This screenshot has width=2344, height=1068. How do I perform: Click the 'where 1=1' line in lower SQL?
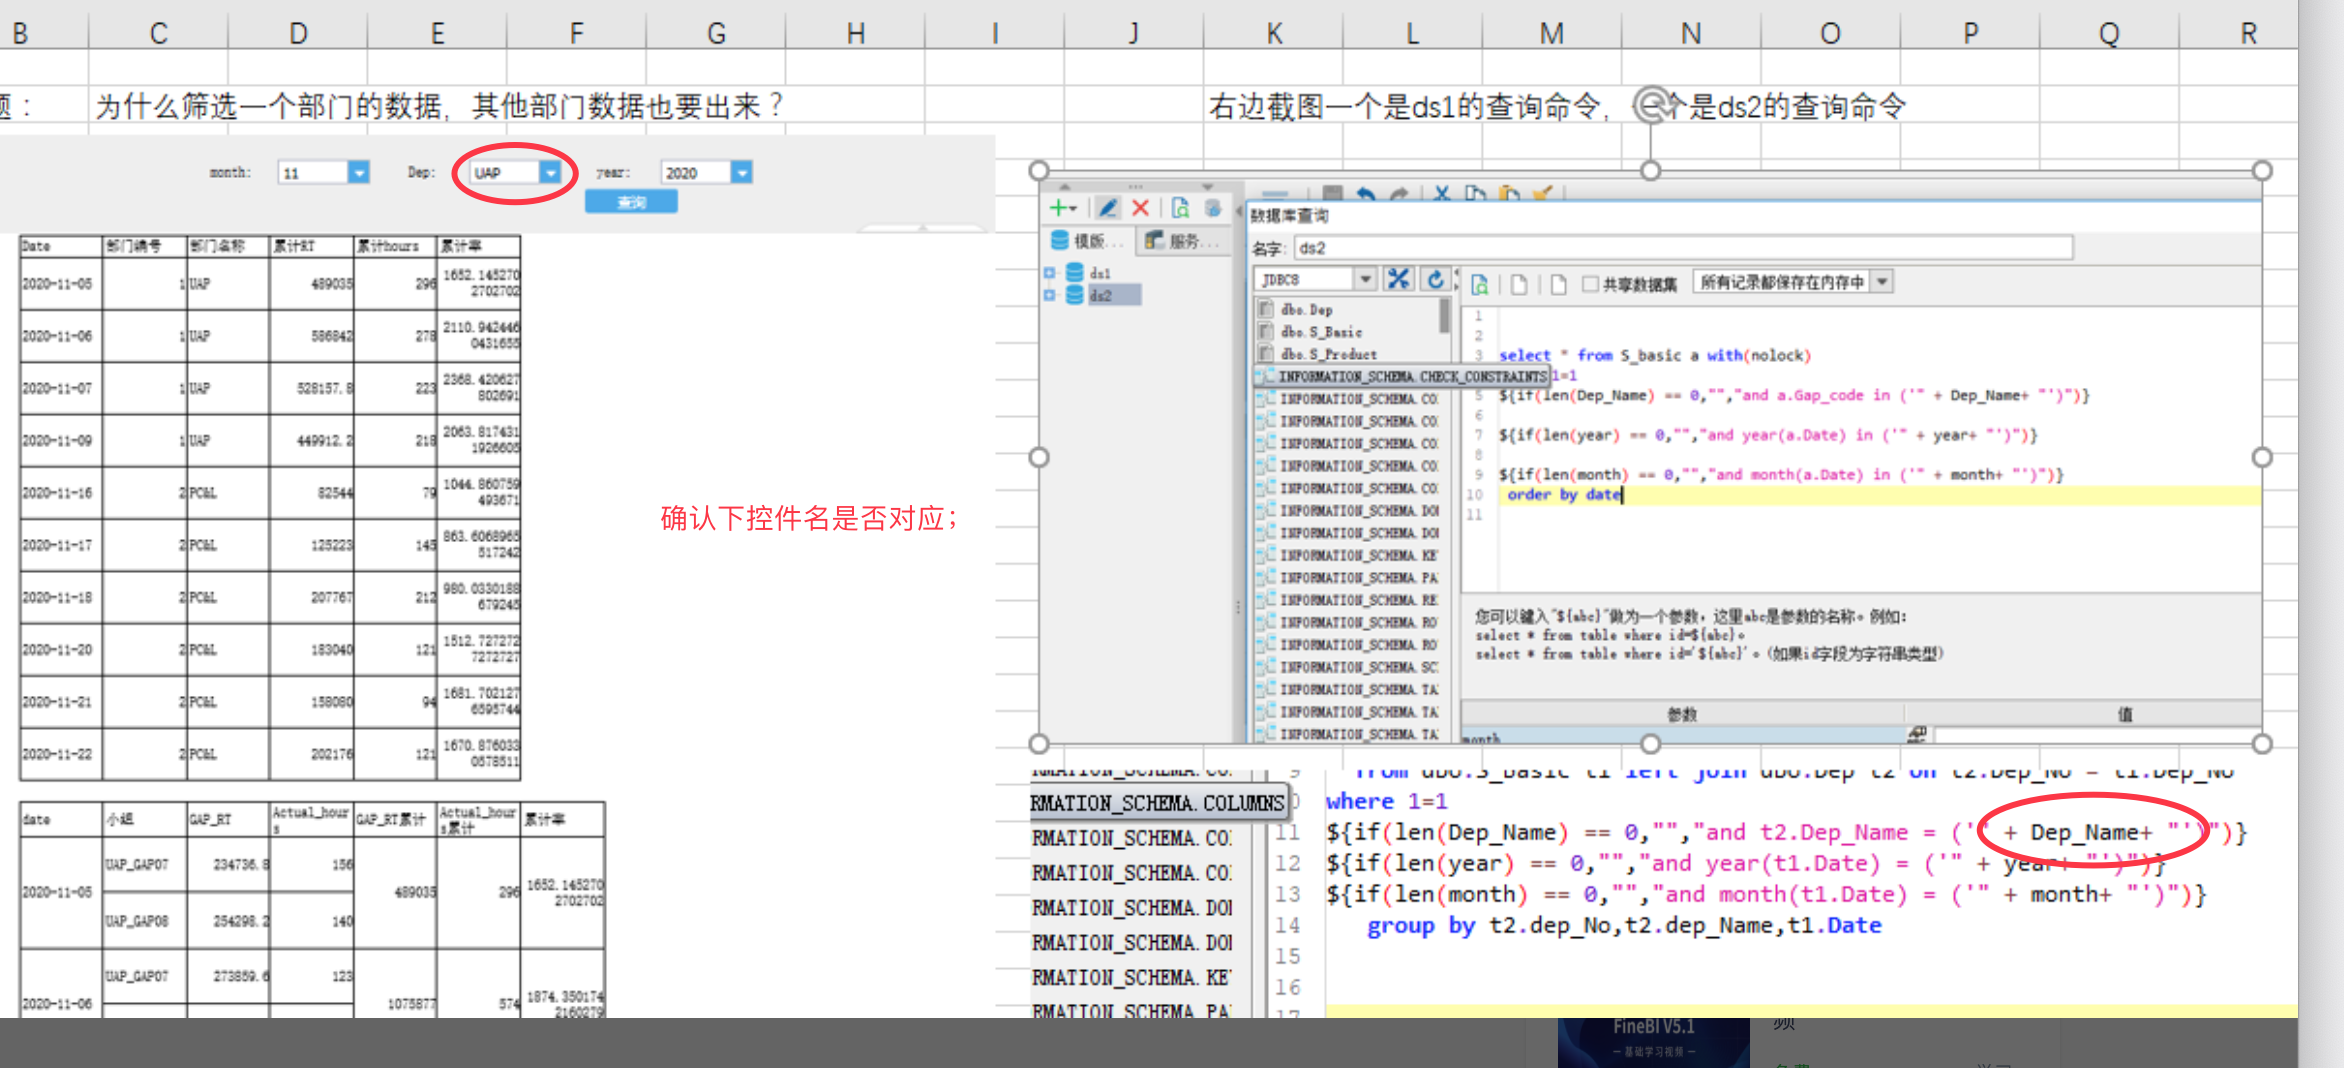1386,801
